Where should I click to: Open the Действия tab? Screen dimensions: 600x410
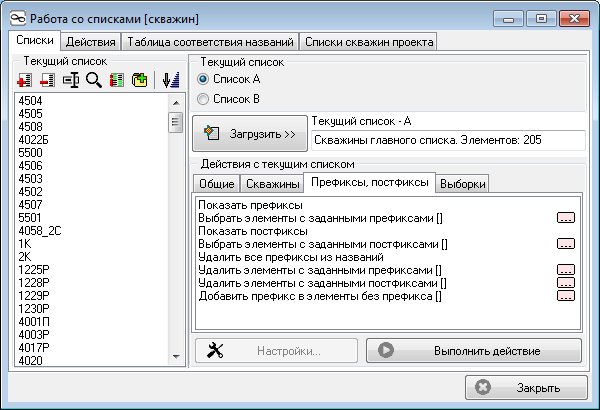point(91,42)
